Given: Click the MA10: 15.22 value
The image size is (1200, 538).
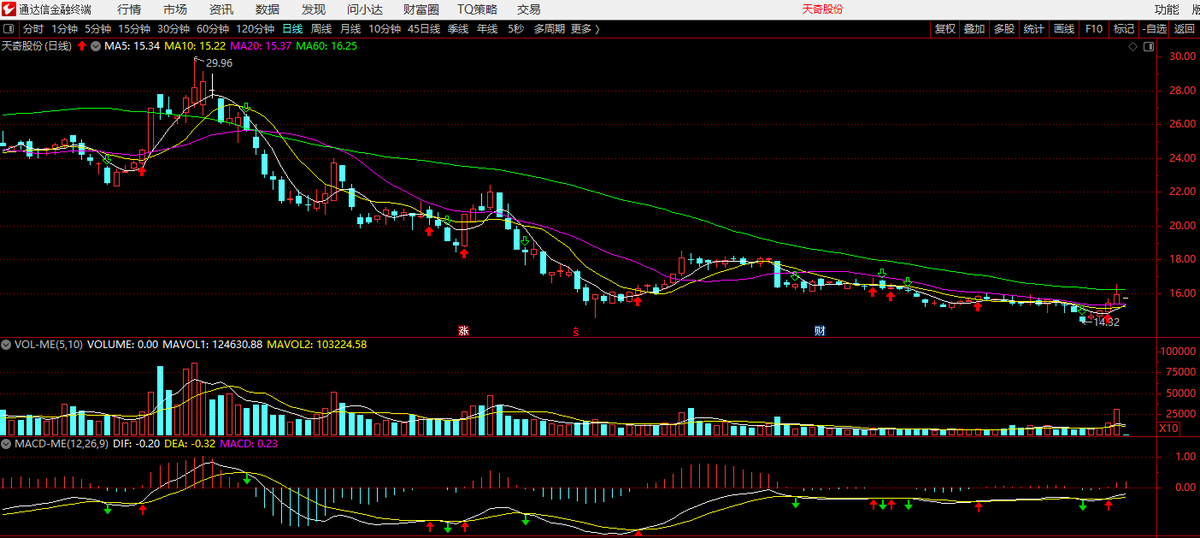Looking at the screenshot, I should 196,46.
